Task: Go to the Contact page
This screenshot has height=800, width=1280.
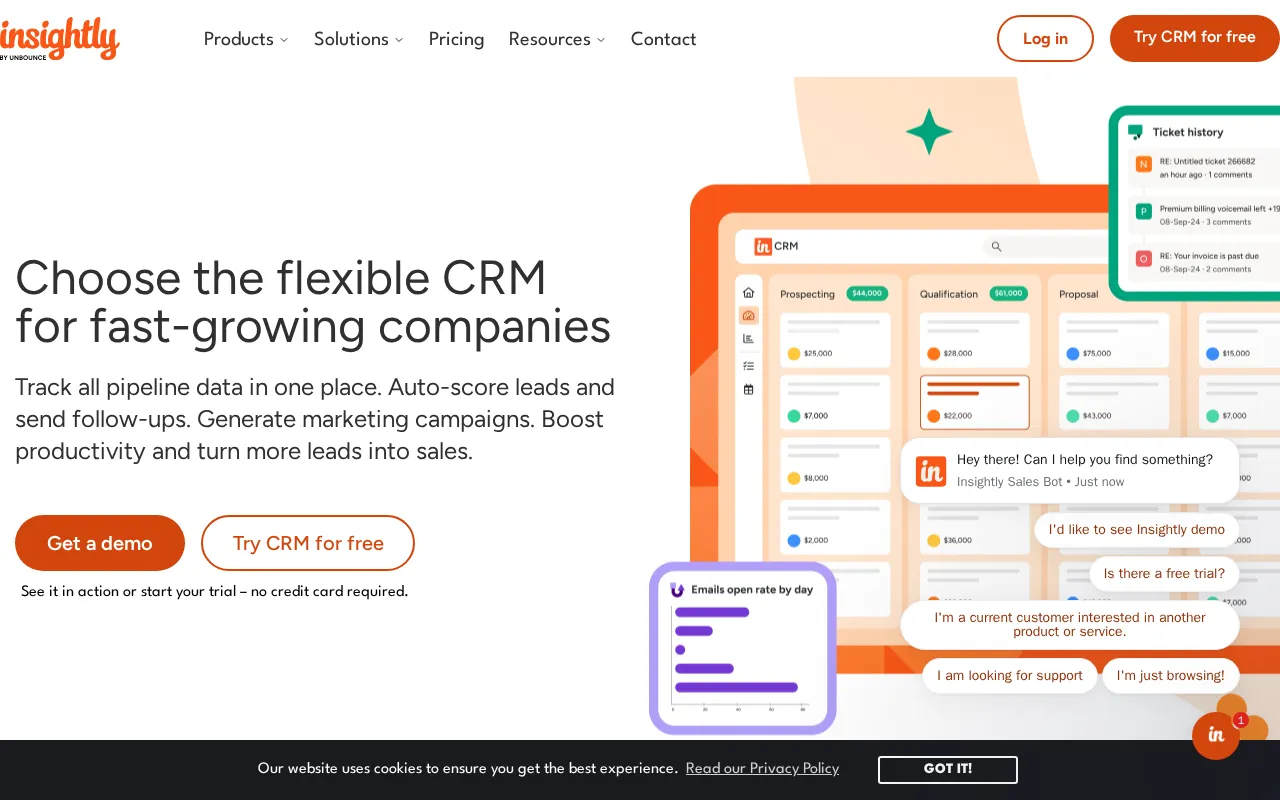Action: coord(663,39)
